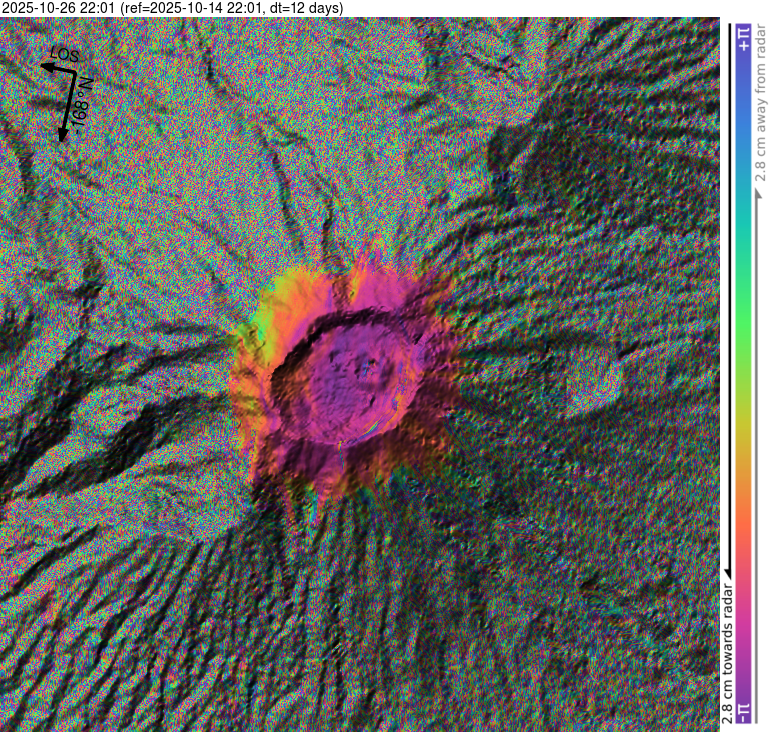Image resolution: width=769 pixels, height=732 pixels.
Task: Click the +π label atop the colorbar
Action: (x=741, y=39)
